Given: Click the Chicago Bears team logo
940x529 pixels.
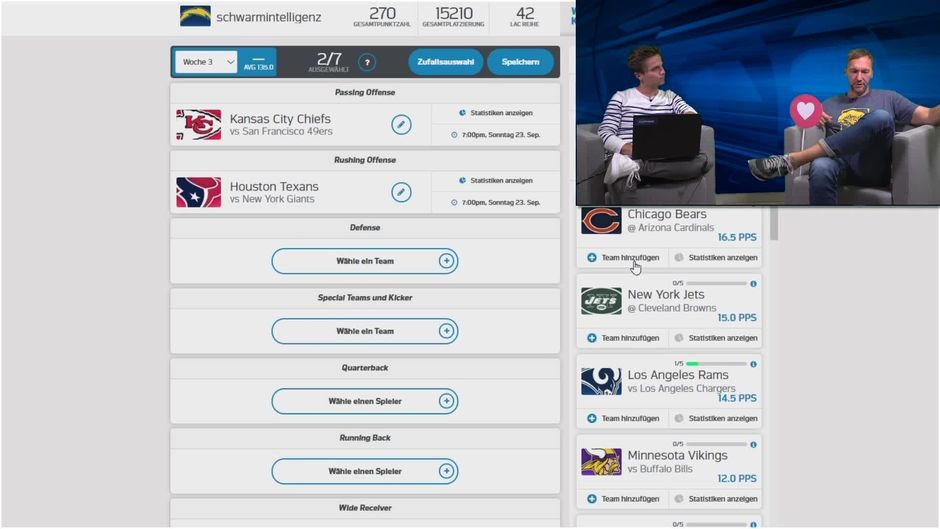Looking at the screenshot, I should point(601,222).
